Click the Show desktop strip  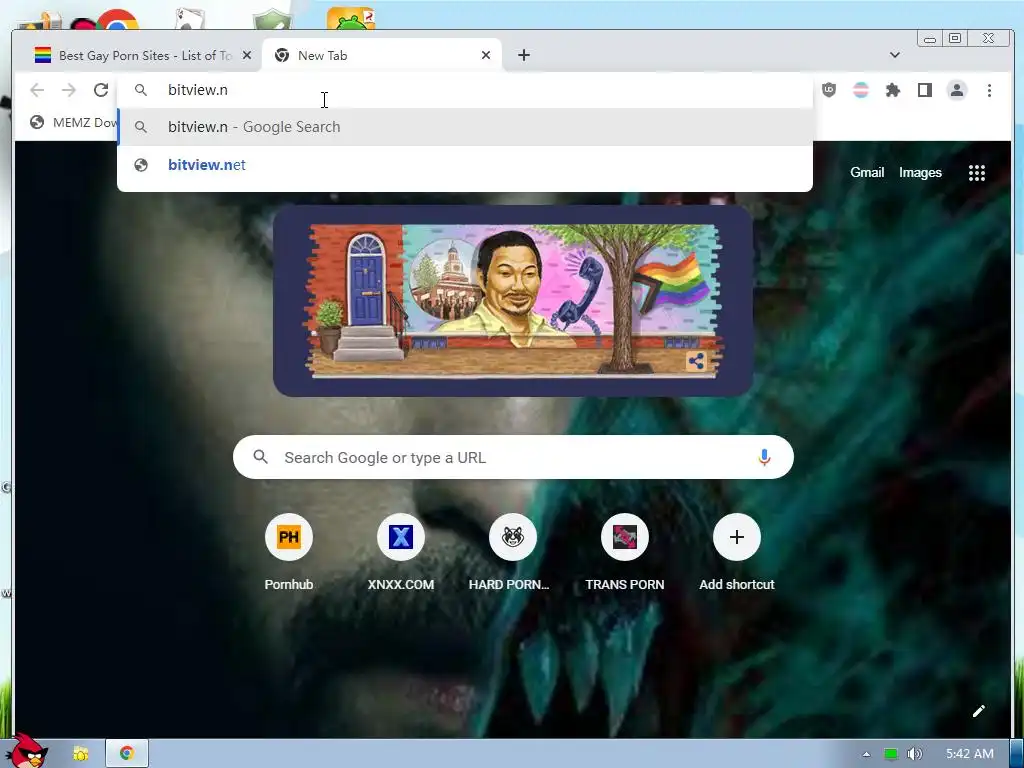coord(1017,754)
